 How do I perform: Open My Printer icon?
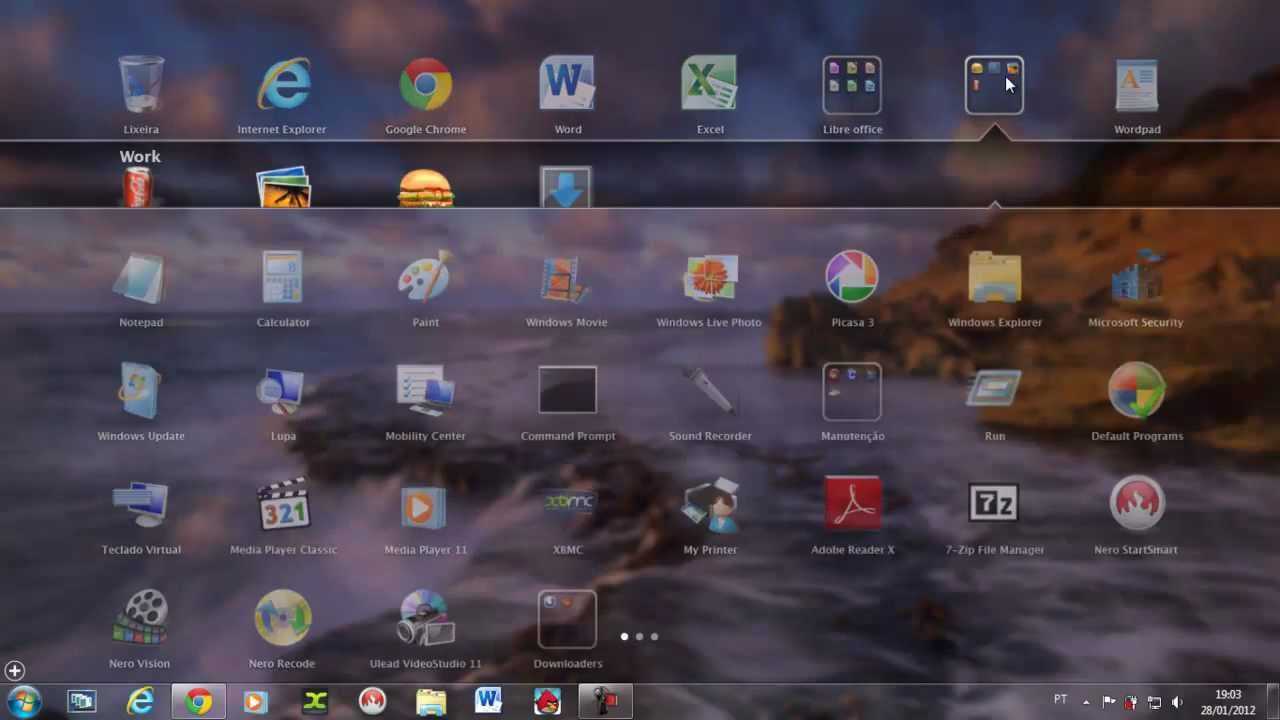710,506
